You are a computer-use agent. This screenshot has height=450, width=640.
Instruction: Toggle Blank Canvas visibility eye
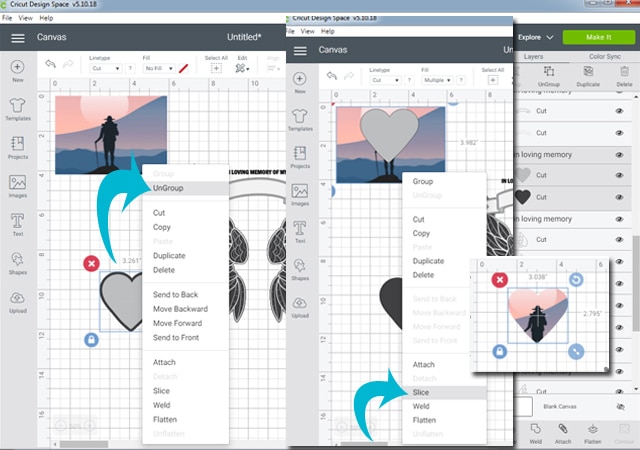(620, 407)
